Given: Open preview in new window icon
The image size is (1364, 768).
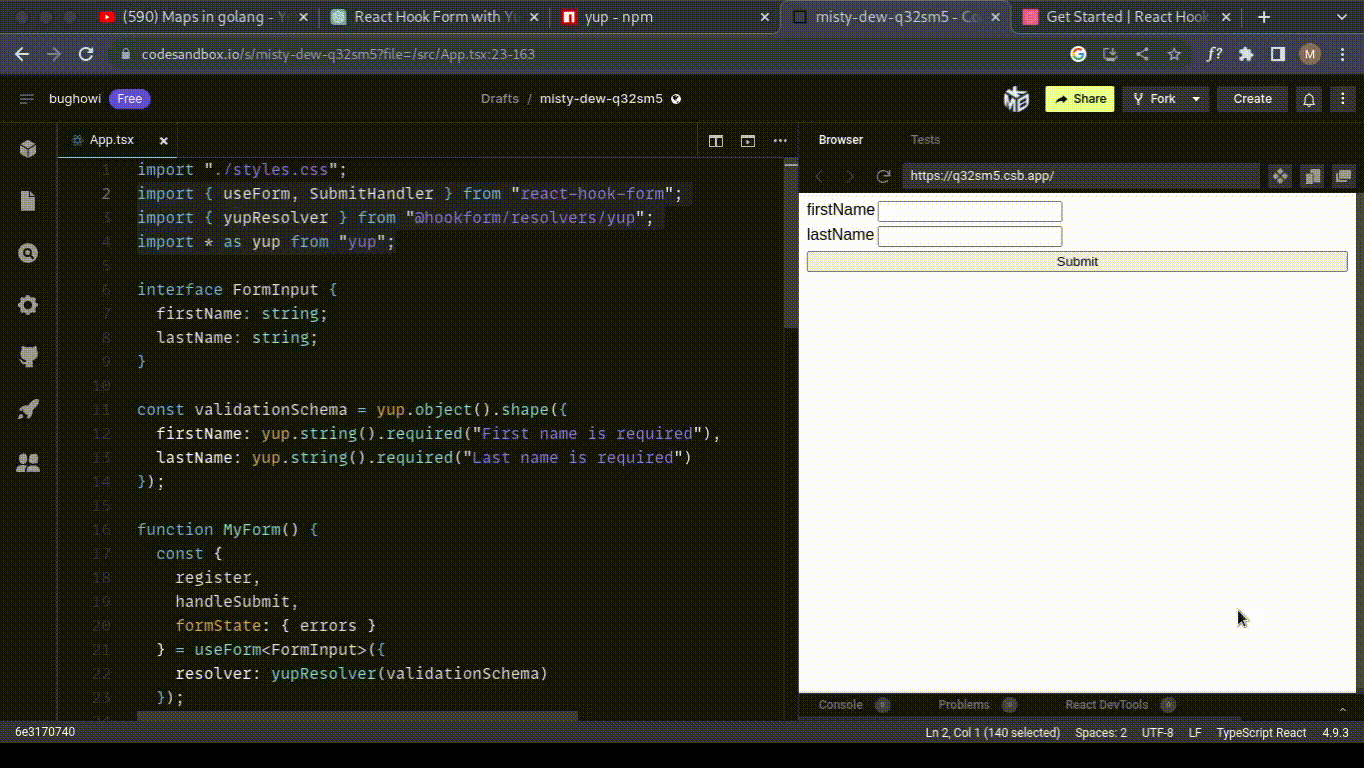Looking at the screenshot, I should click(1343, 176).
